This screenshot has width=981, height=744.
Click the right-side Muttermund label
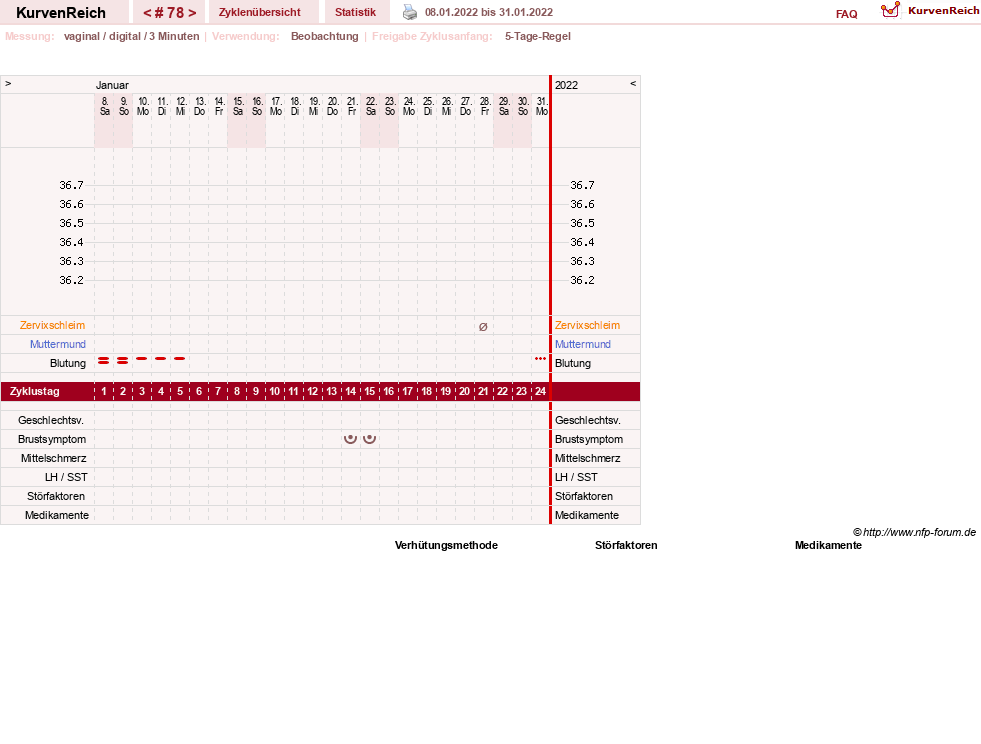pos(583,344)
